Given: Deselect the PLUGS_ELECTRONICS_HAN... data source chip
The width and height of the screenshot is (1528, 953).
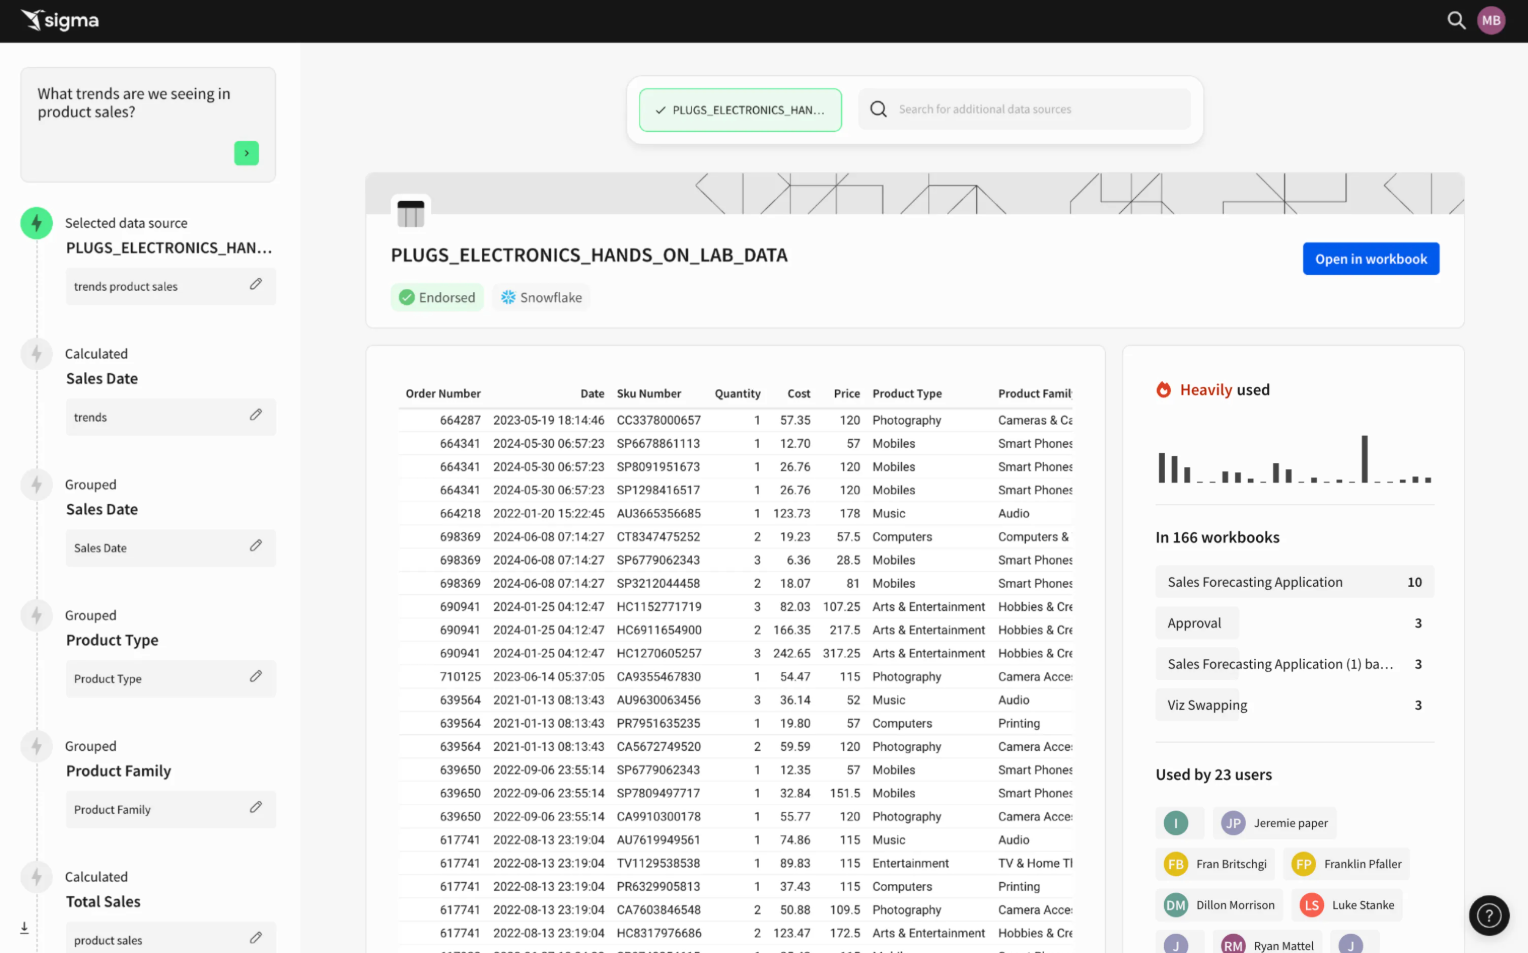Looking at the screenshot, I should [x=740, y=110].
